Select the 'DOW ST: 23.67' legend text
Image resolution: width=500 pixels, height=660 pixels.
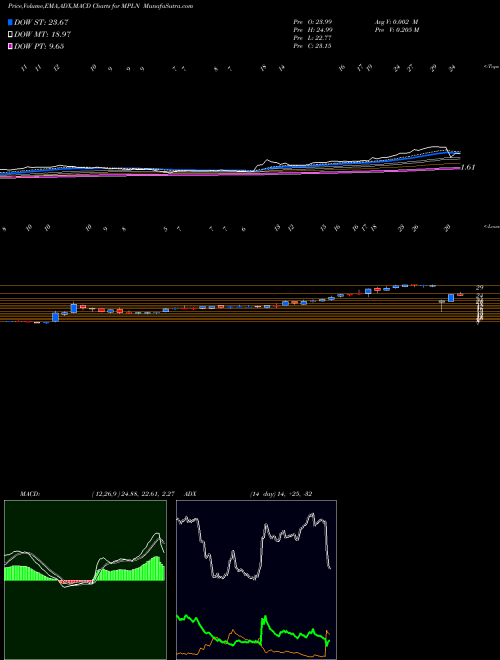click(x=41, y=22)
